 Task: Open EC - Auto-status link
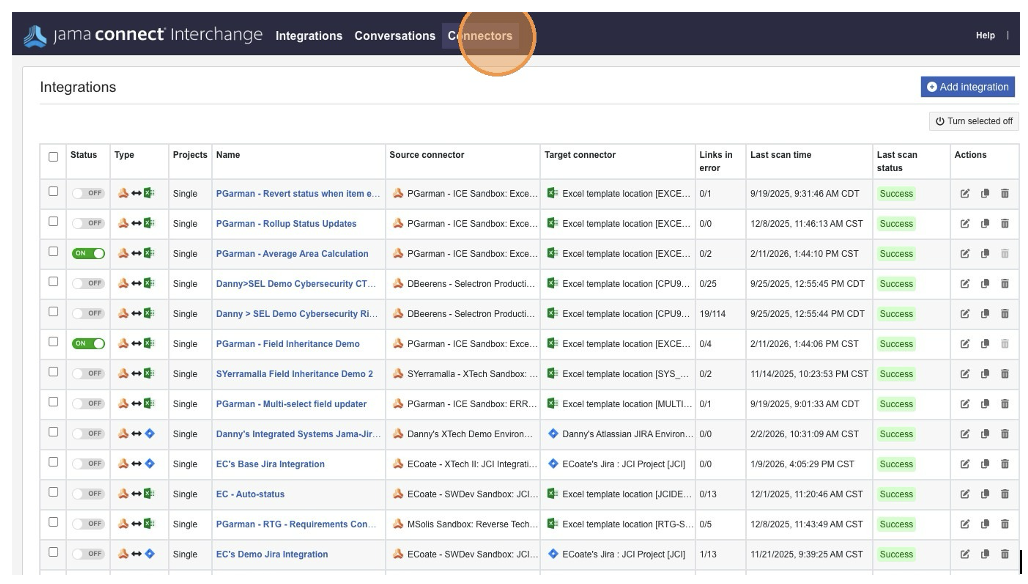pos(250,494)
